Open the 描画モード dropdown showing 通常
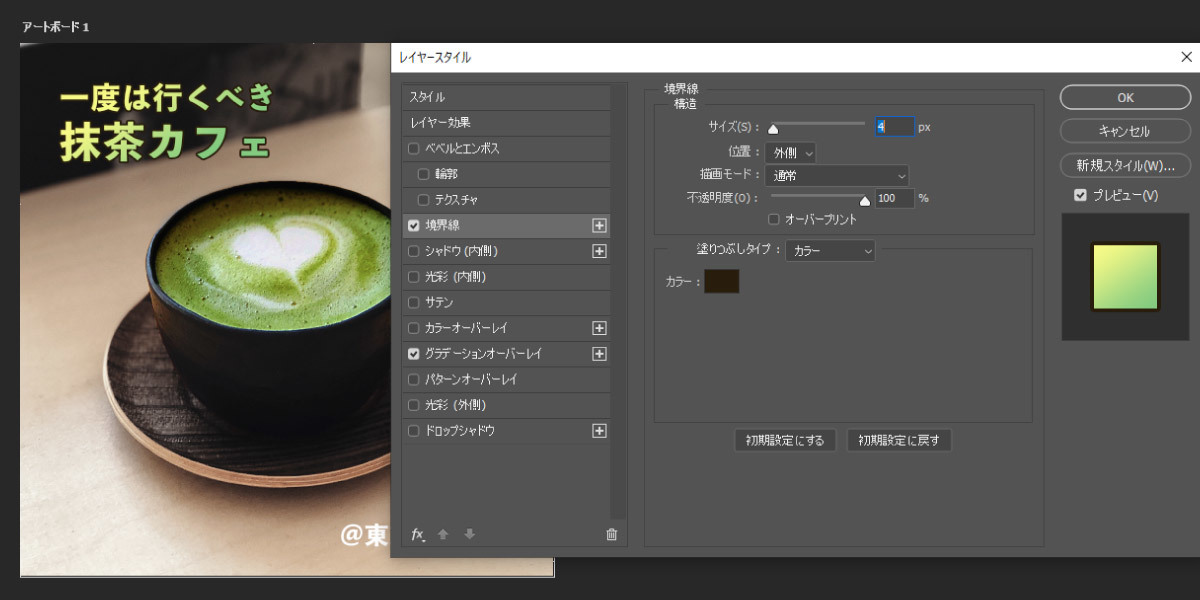This screenshot has width=1200, height=600. (x=837, y=176)
